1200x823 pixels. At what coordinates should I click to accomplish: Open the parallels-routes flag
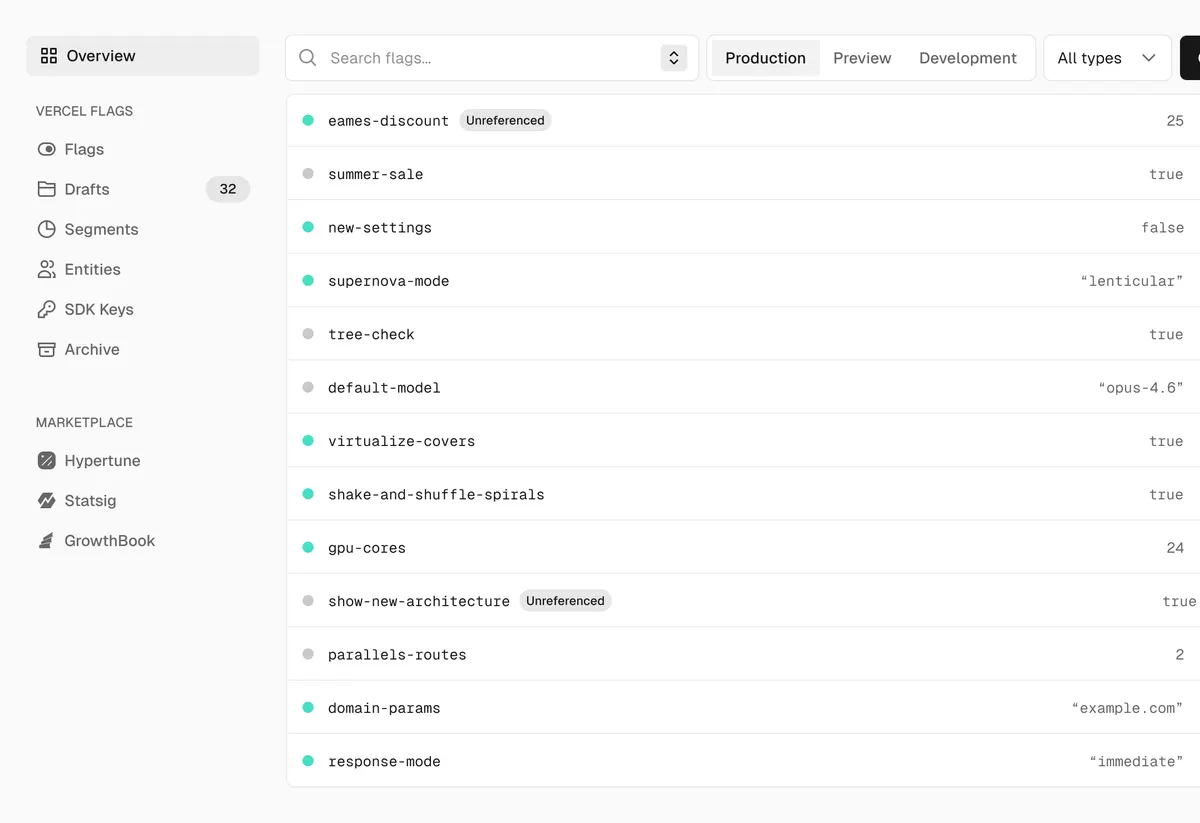[x=397, y=655]
